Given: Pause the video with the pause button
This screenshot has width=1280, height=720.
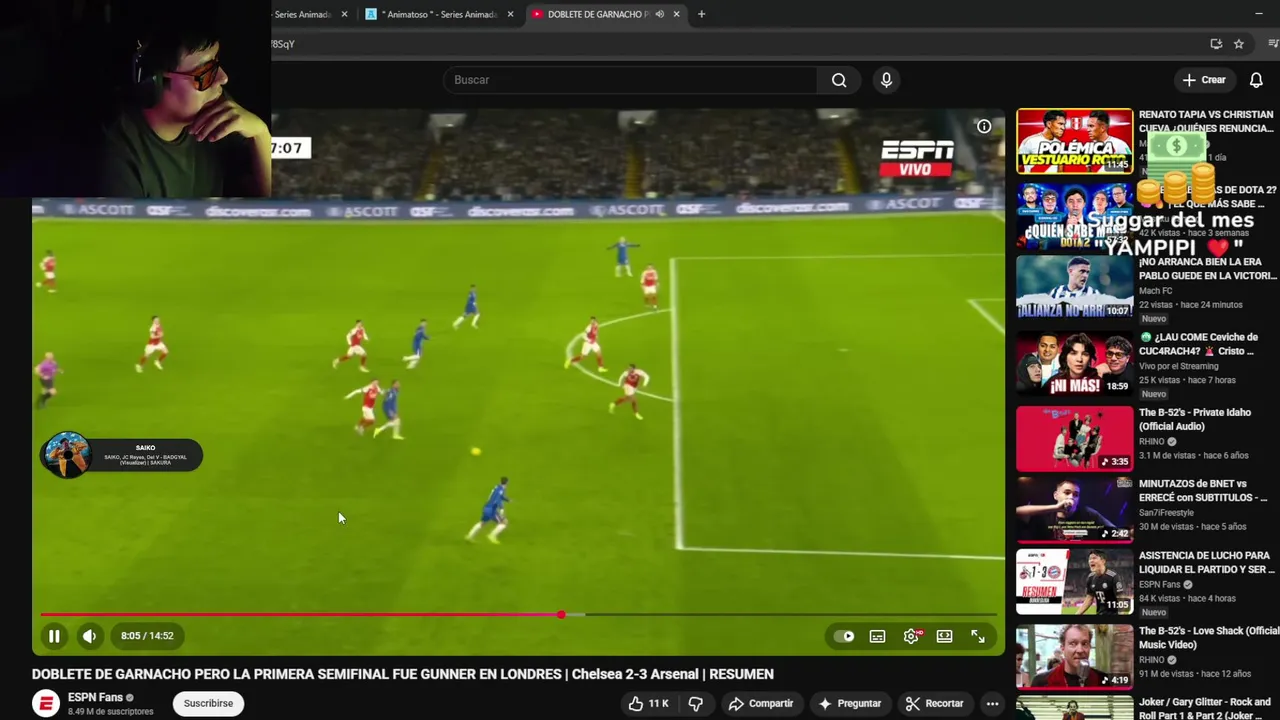Looking at the screenshot, I should tap(54, 636).
